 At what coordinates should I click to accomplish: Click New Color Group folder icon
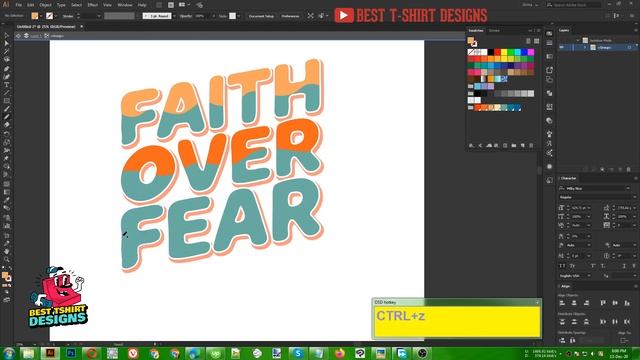pyautogui.click(x=514, y=146)
